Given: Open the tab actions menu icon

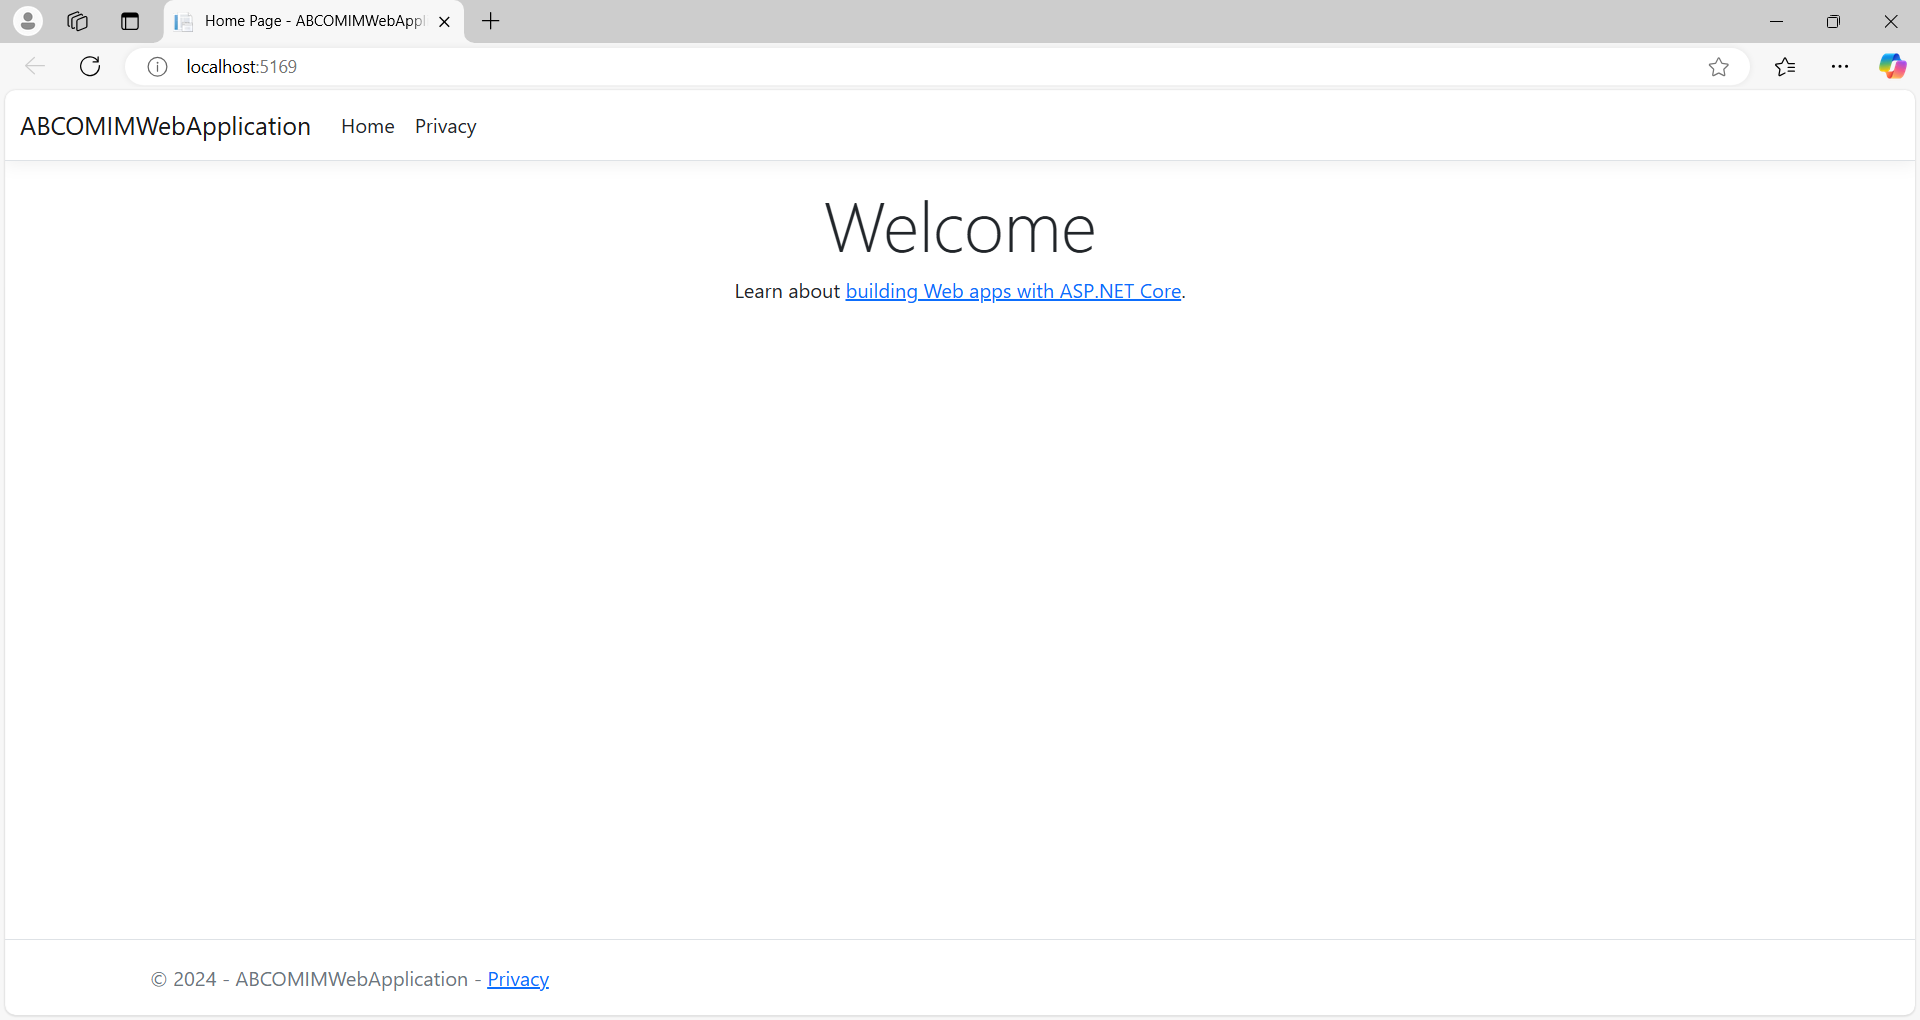Looking at the screenshot, I should click(x=130, y=21).
